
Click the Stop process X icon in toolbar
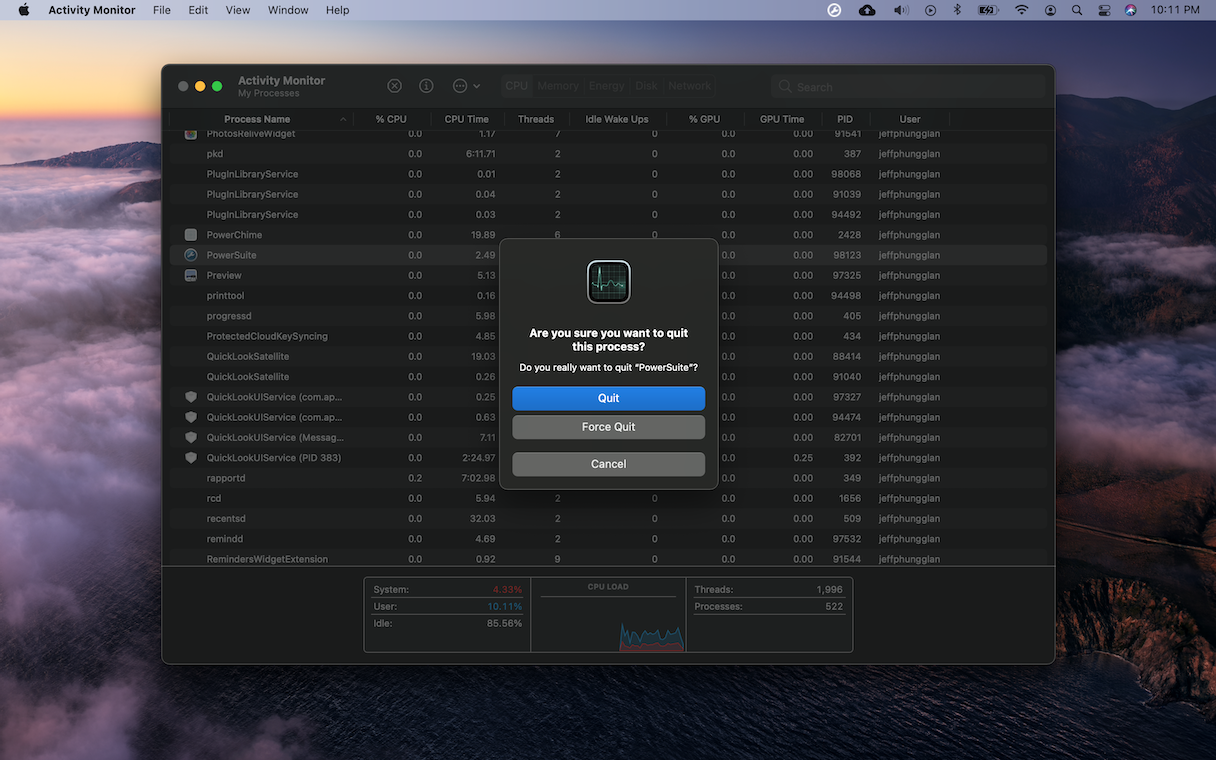coord(395,86)
